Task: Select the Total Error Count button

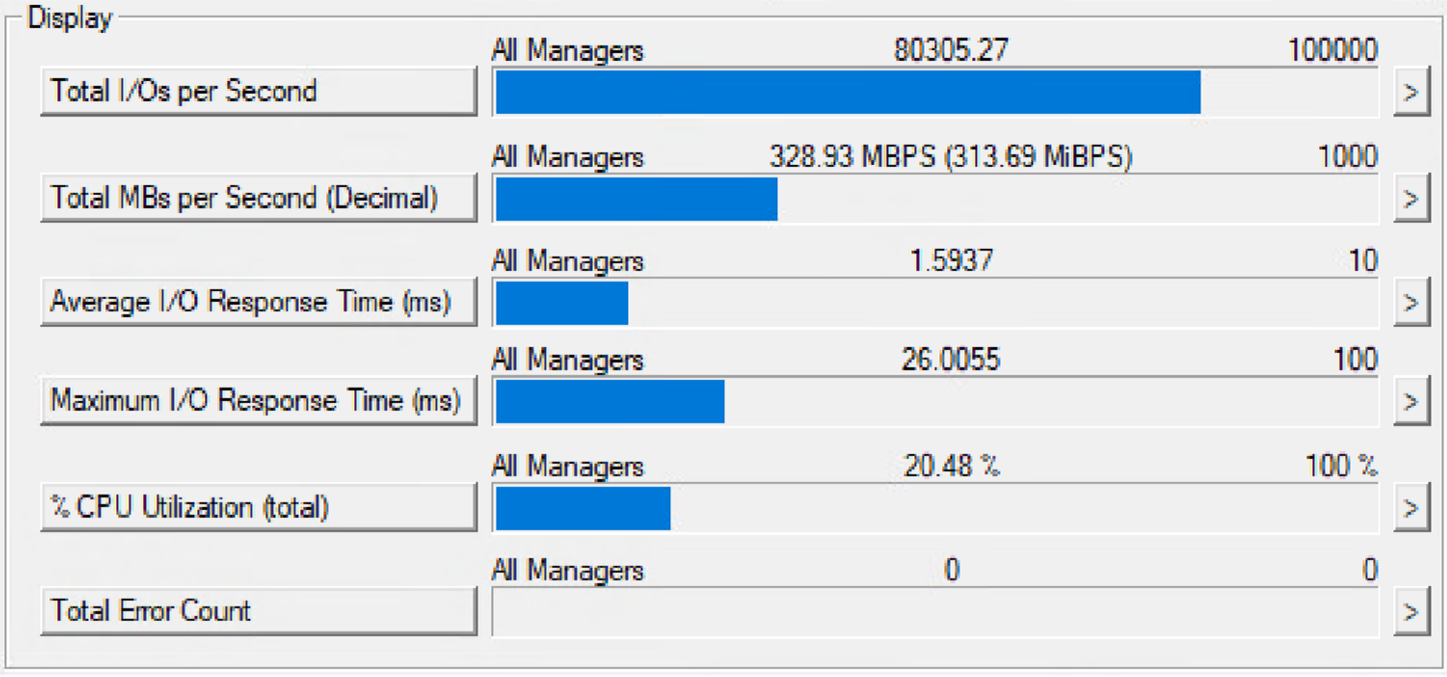Action: (259, 611)
